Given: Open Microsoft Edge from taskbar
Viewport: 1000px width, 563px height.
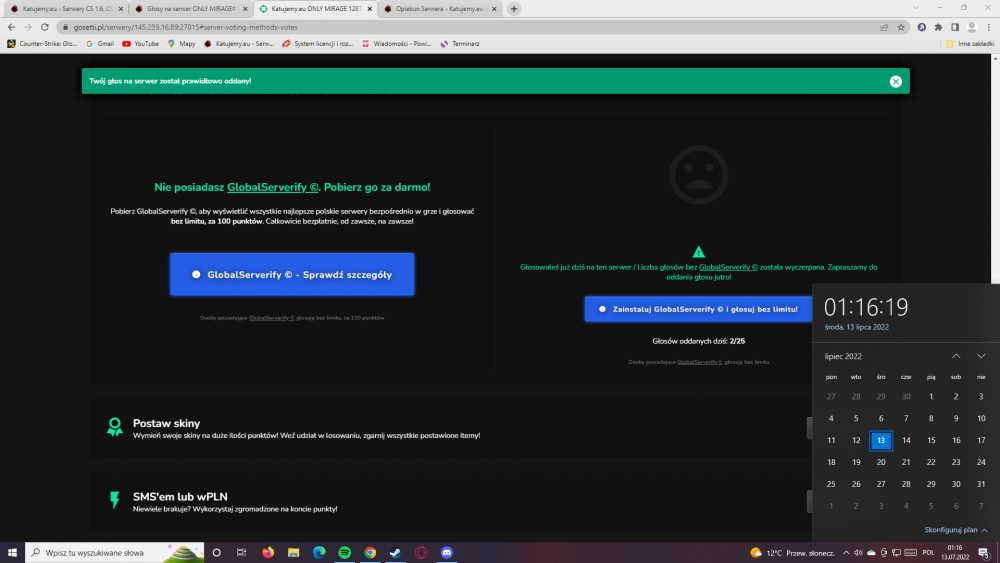Looking at the screenshot, I should 319,553.
